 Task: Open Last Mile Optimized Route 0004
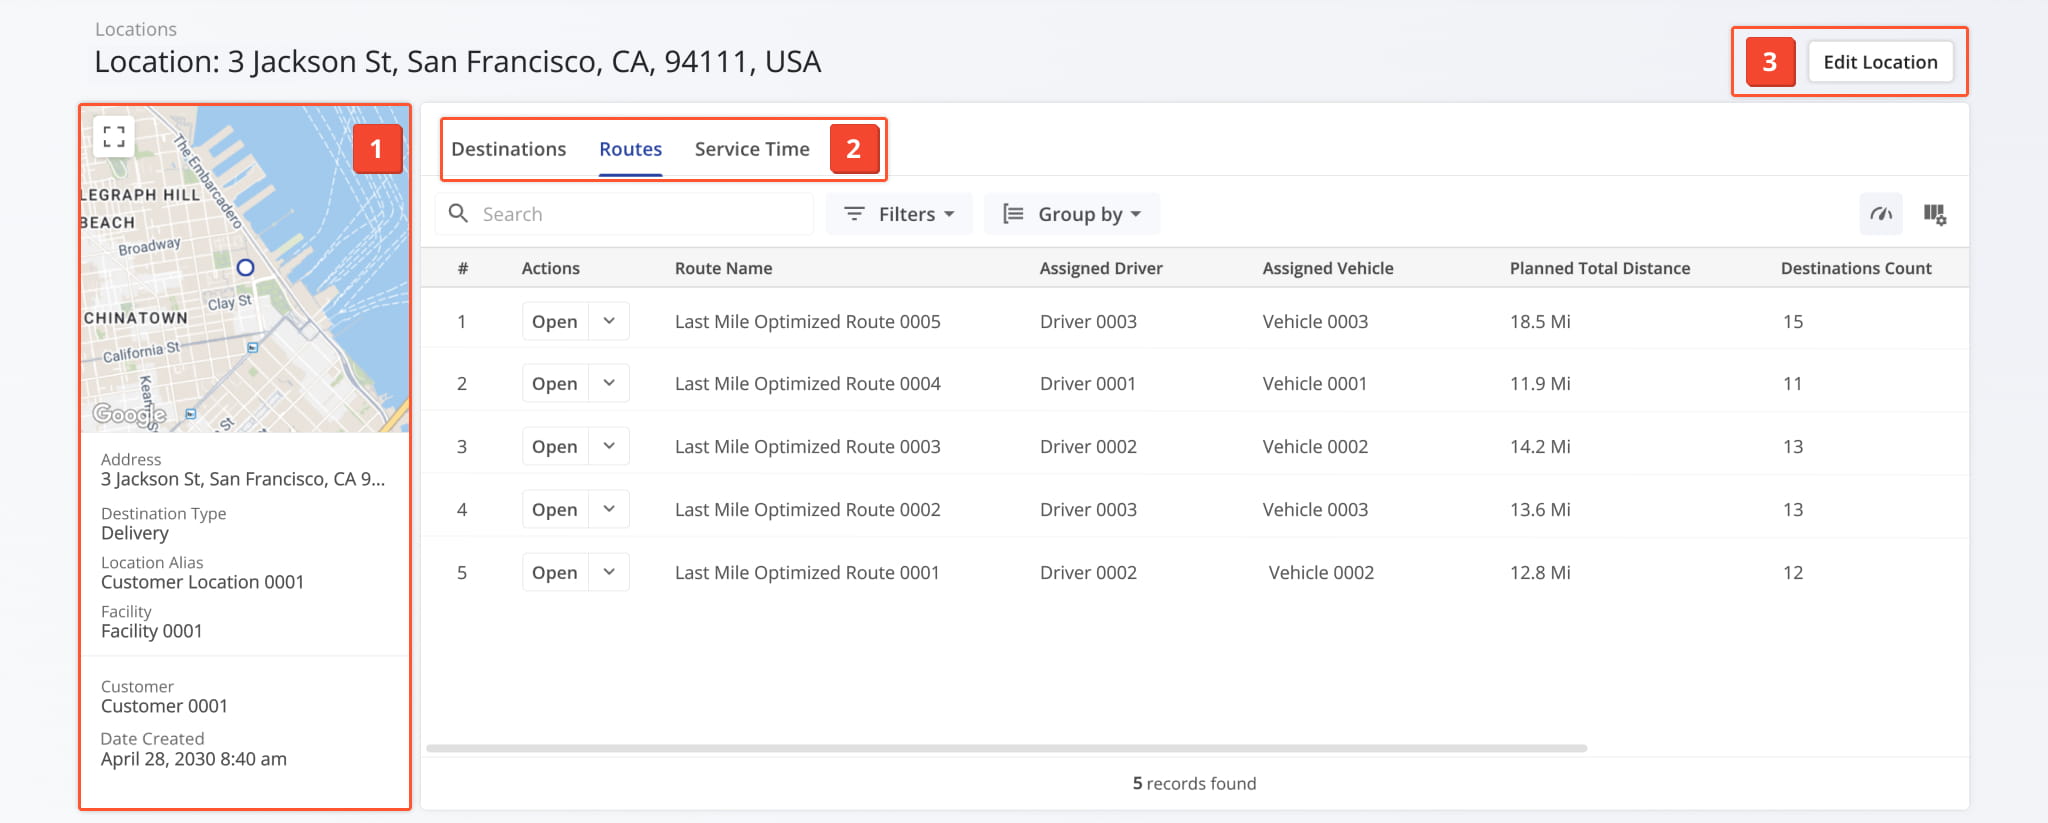555,384
